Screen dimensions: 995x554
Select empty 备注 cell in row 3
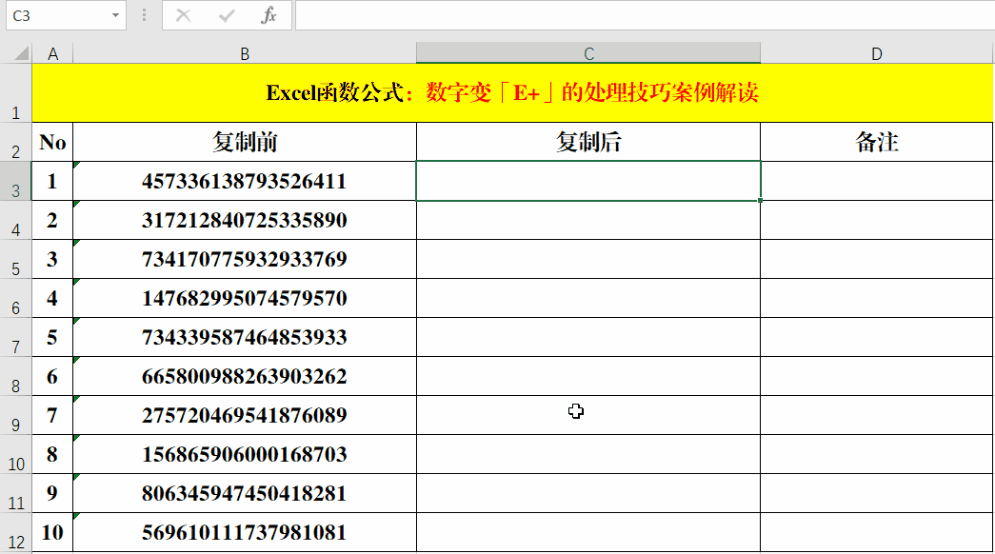tap(877, 181)
